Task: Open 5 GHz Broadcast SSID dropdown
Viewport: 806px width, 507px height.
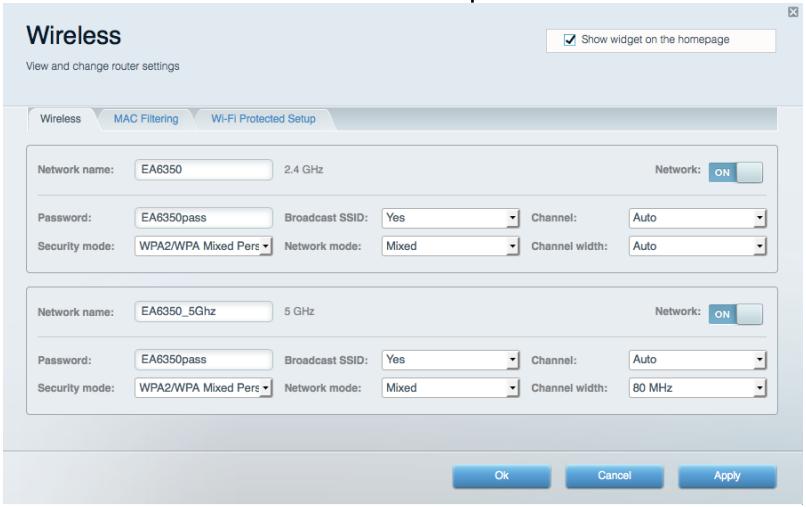Action: (450, 360)
